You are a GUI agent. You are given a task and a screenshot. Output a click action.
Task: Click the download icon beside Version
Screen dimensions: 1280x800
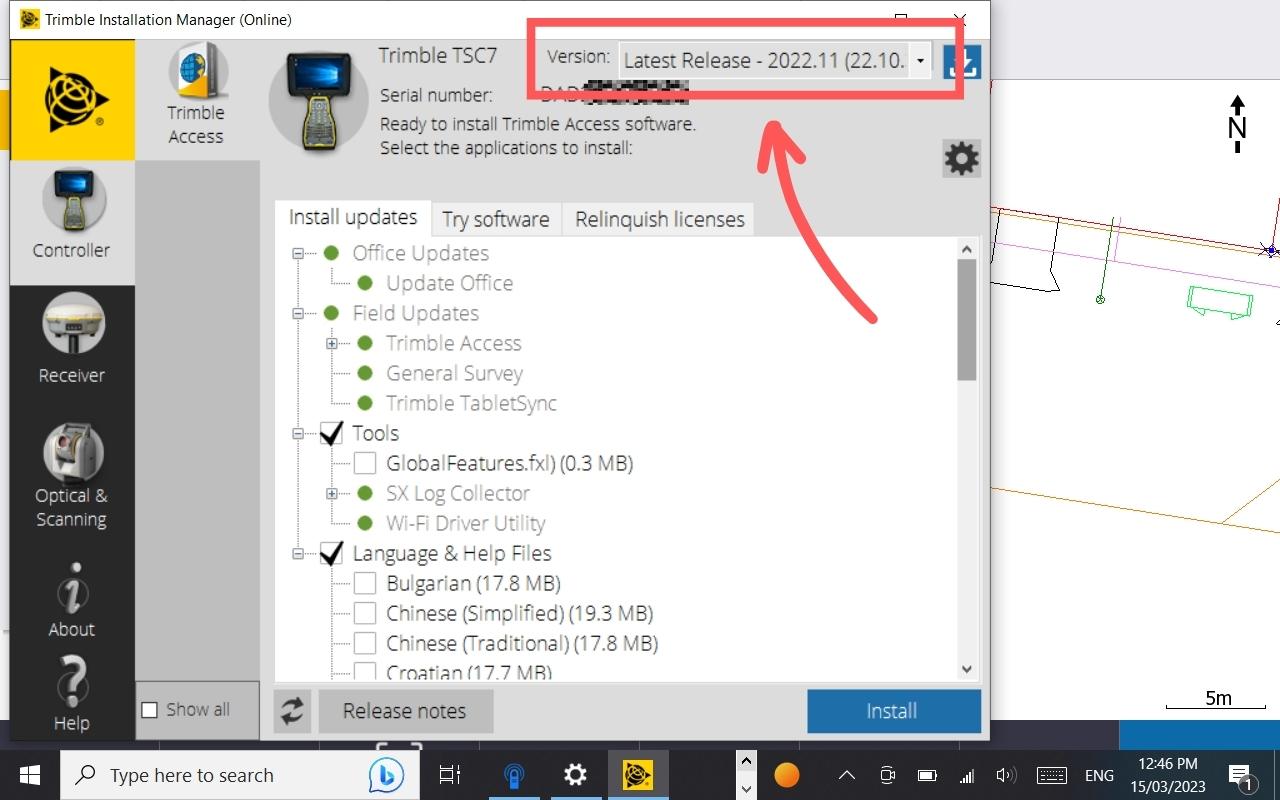[x=962, y=61]
